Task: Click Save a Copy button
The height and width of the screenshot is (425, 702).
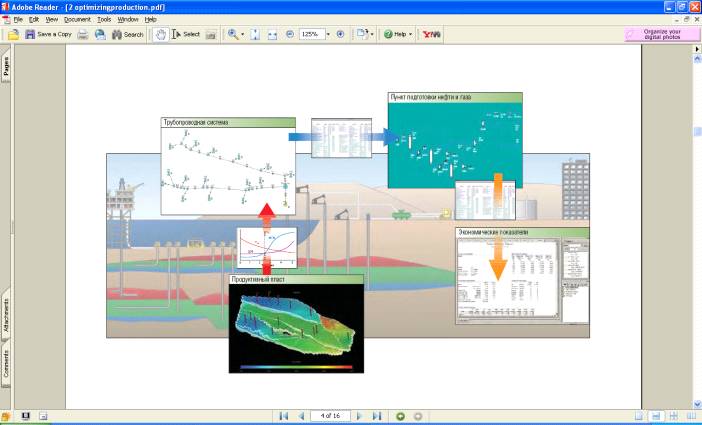Action: (48, 34)
